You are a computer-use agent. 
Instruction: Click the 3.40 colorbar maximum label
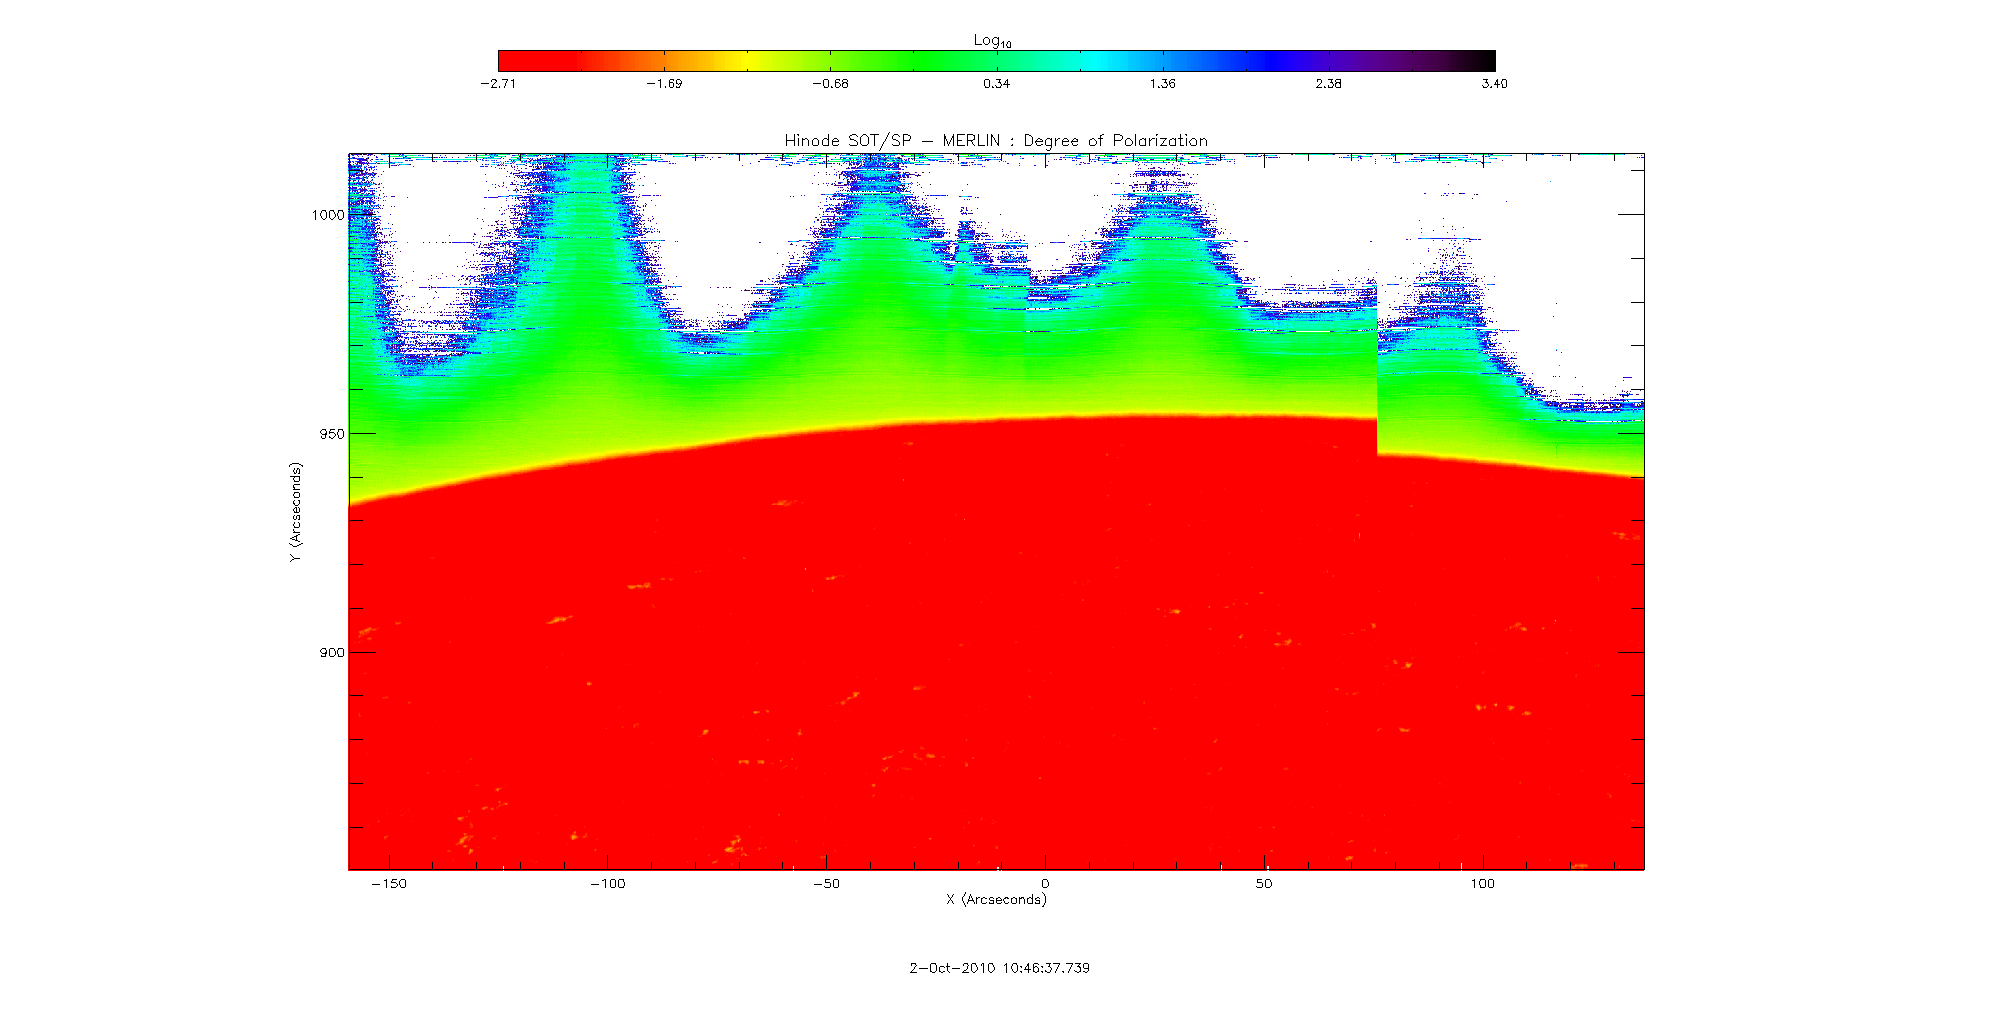[1494, 84]
